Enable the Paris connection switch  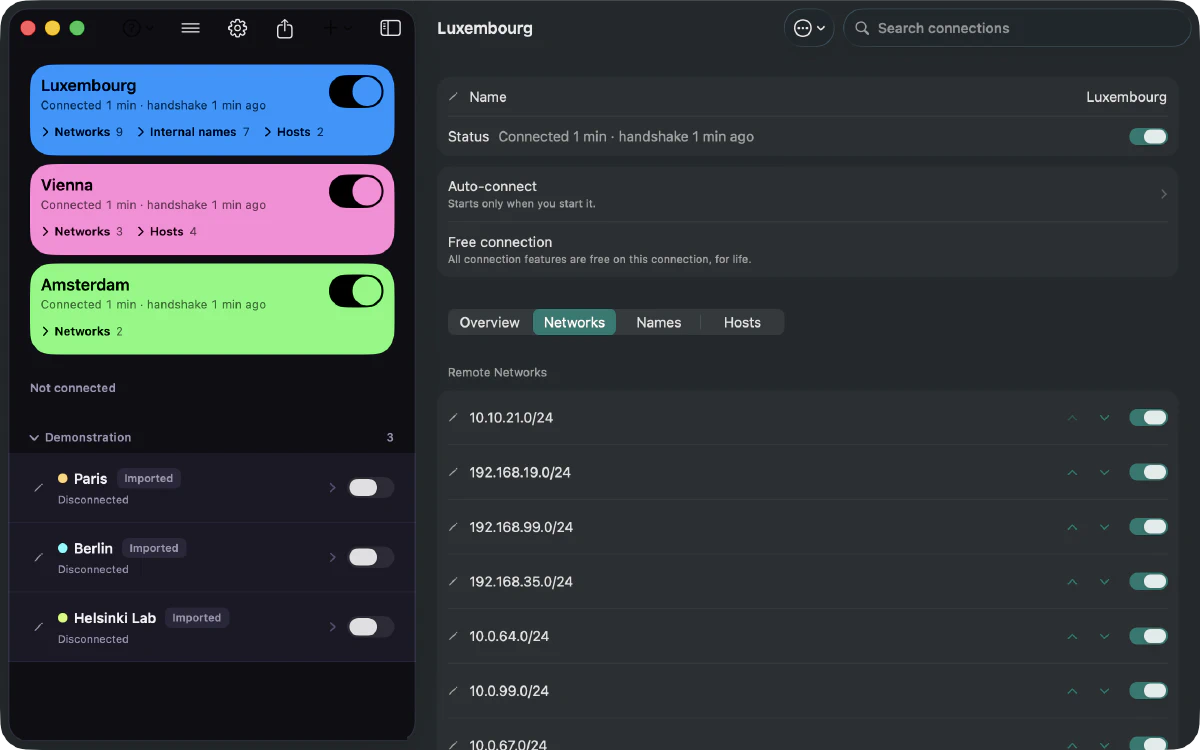click(x=371, y=487)
